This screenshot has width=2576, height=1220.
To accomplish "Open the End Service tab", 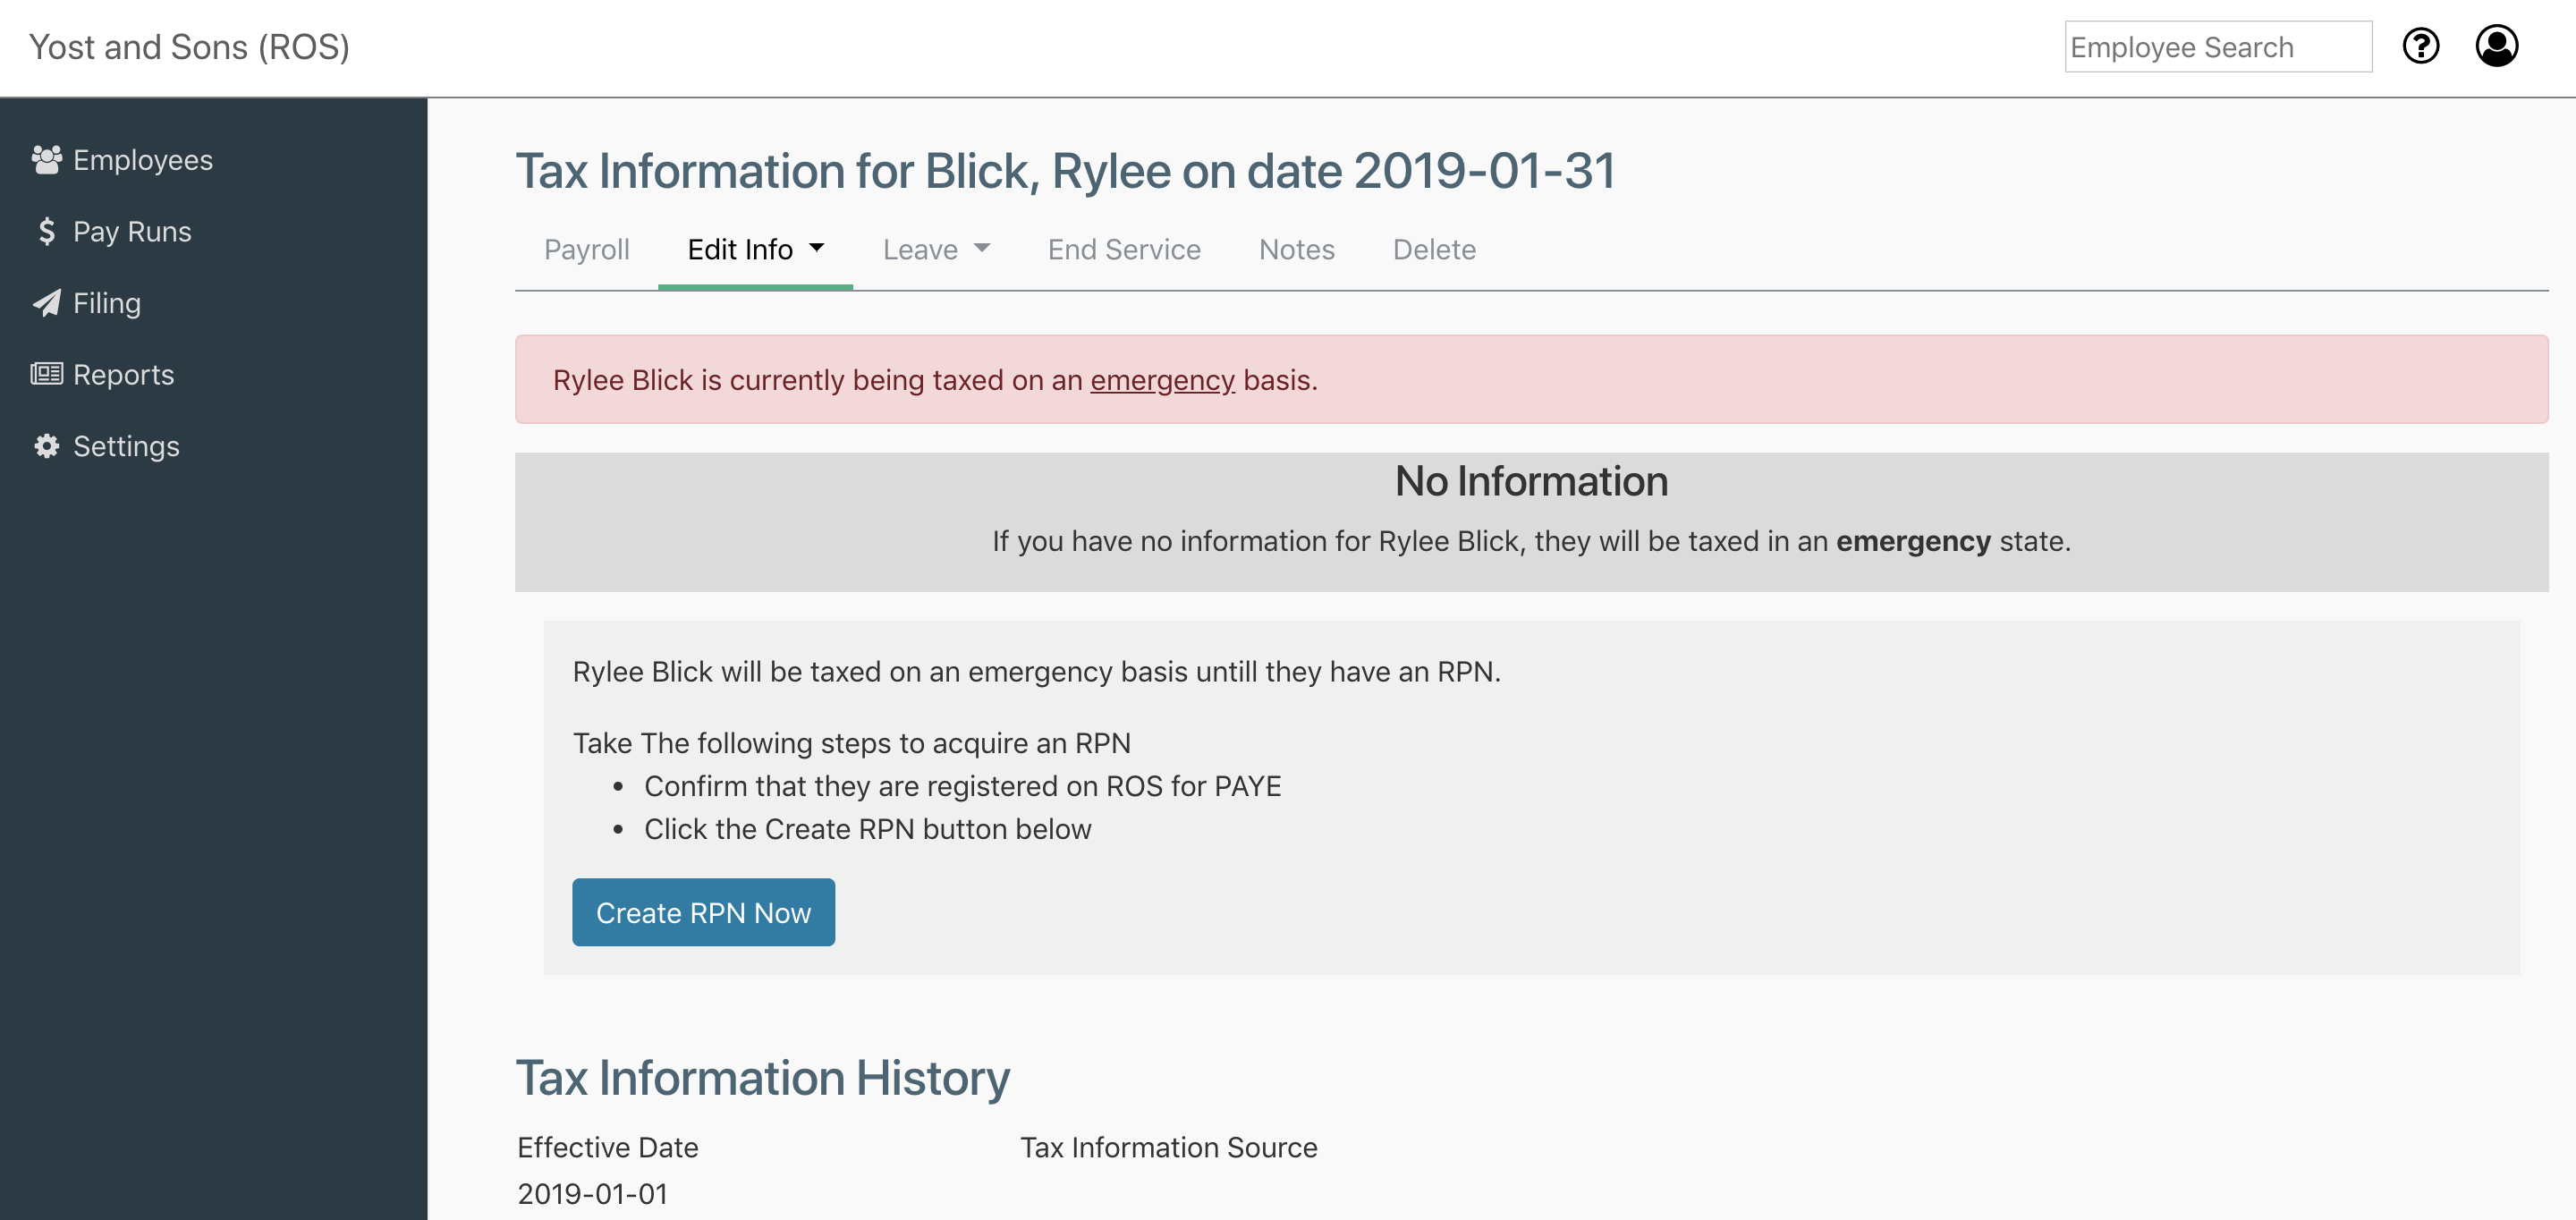I will pos(1124,250).
